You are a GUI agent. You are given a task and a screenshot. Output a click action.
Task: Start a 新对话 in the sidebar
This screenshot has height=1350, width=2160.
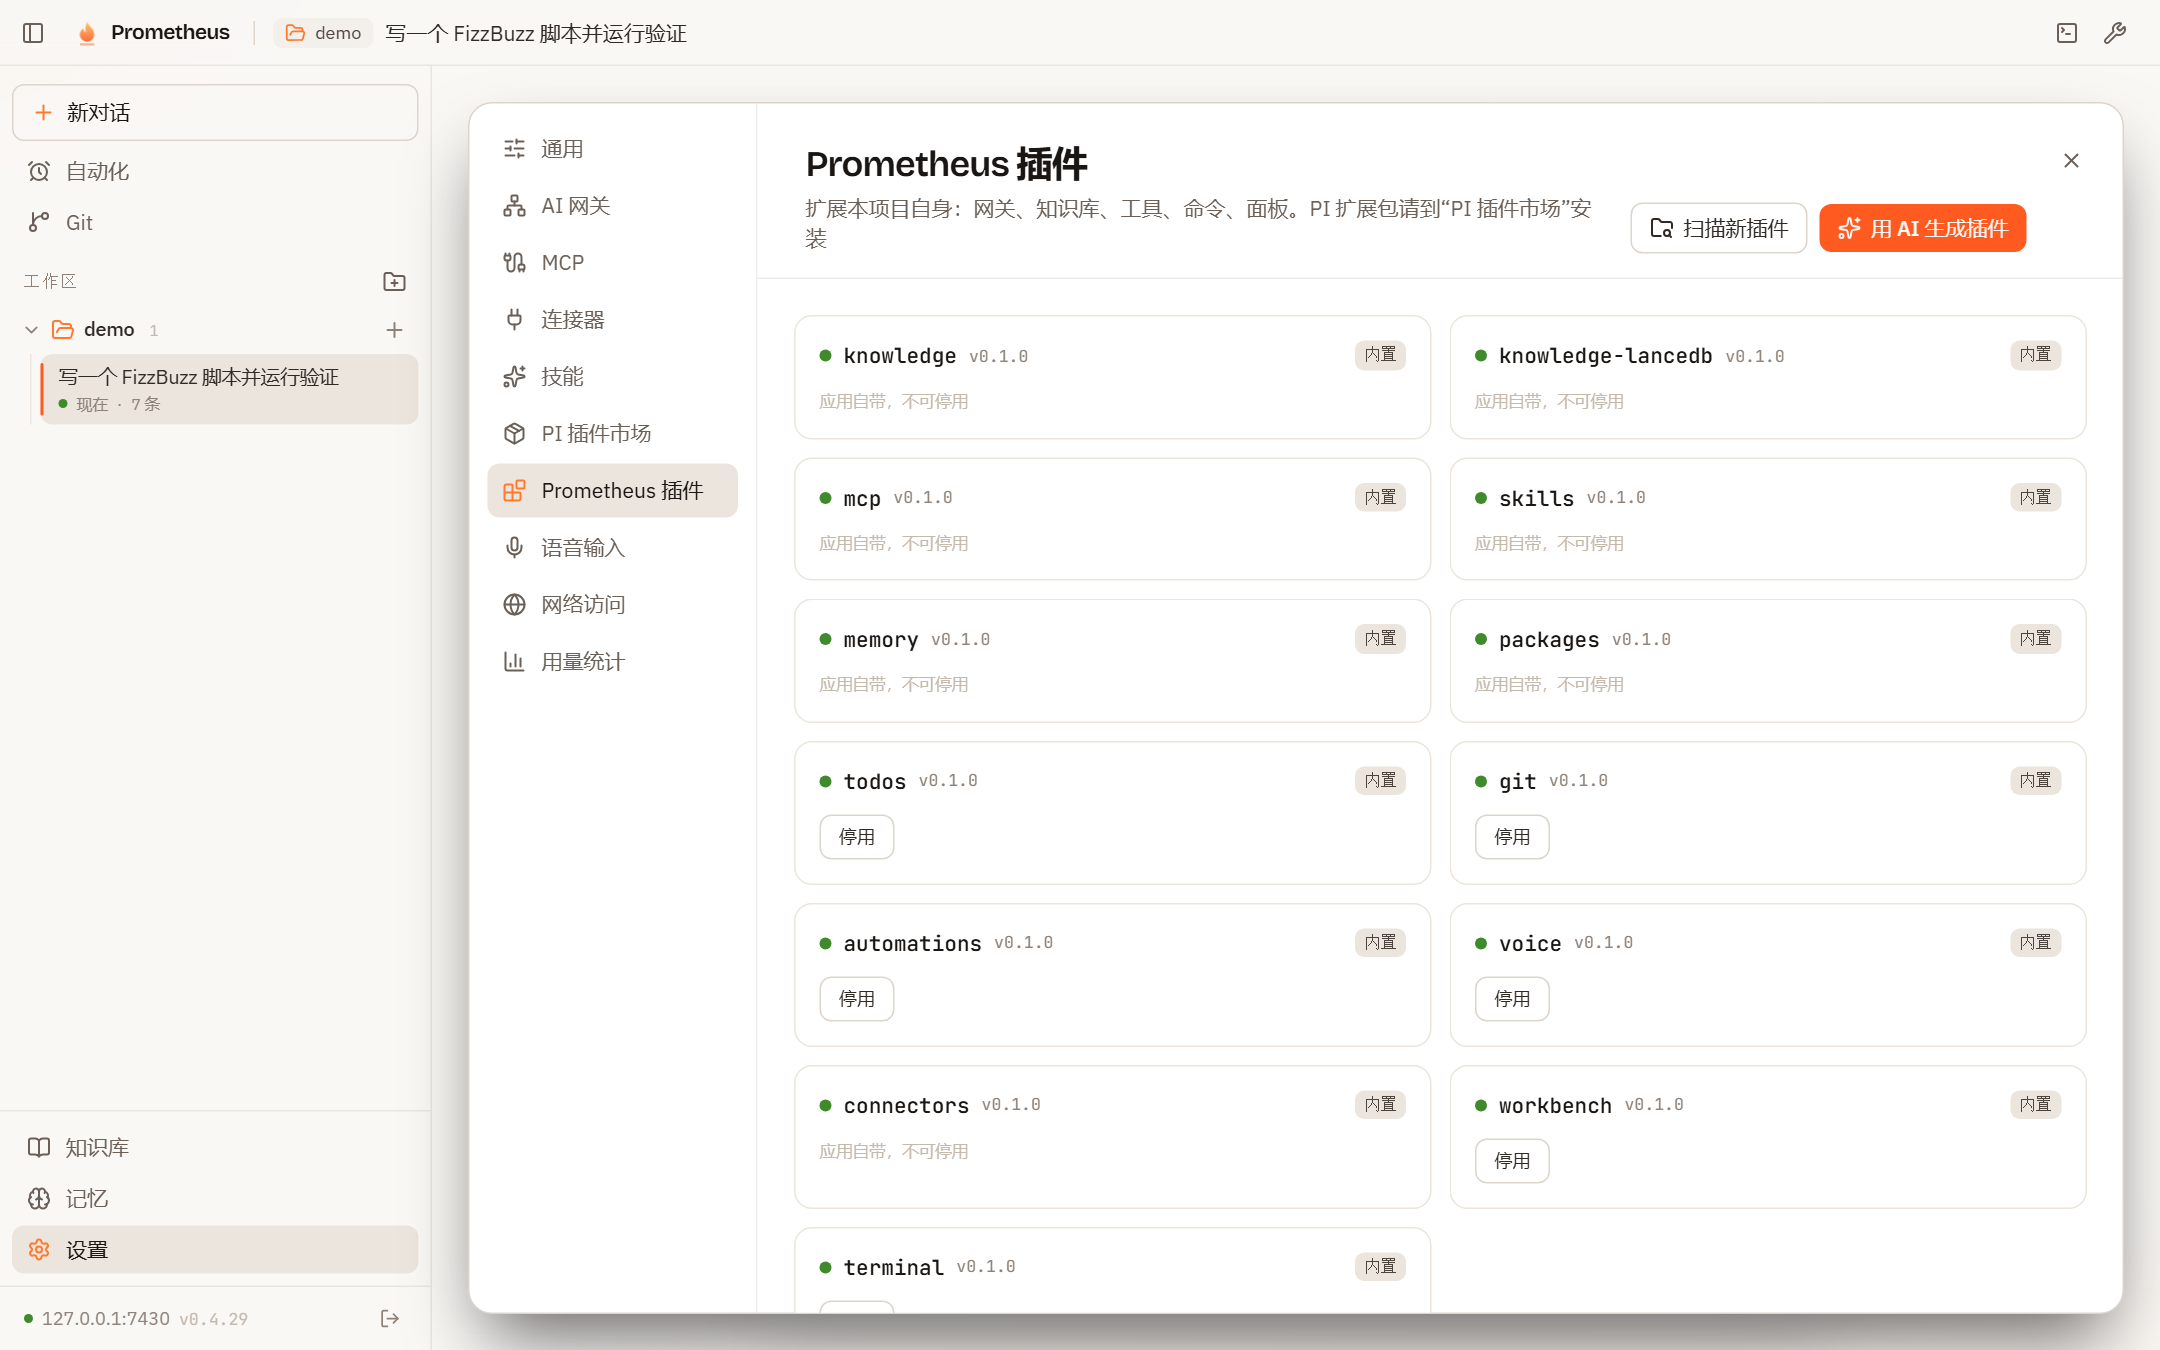[x=215, y=113]
